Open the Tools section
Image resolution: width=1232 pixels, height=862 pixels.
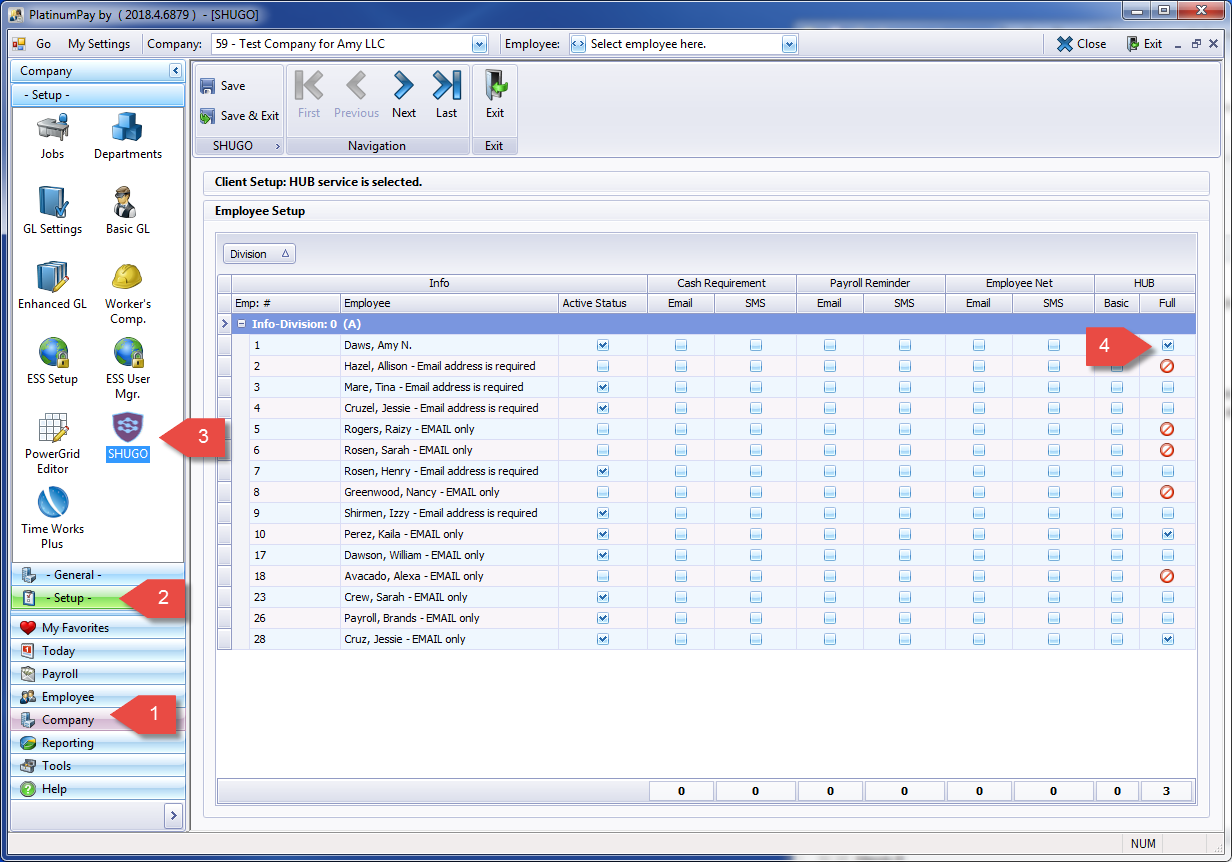pos(98,766)
